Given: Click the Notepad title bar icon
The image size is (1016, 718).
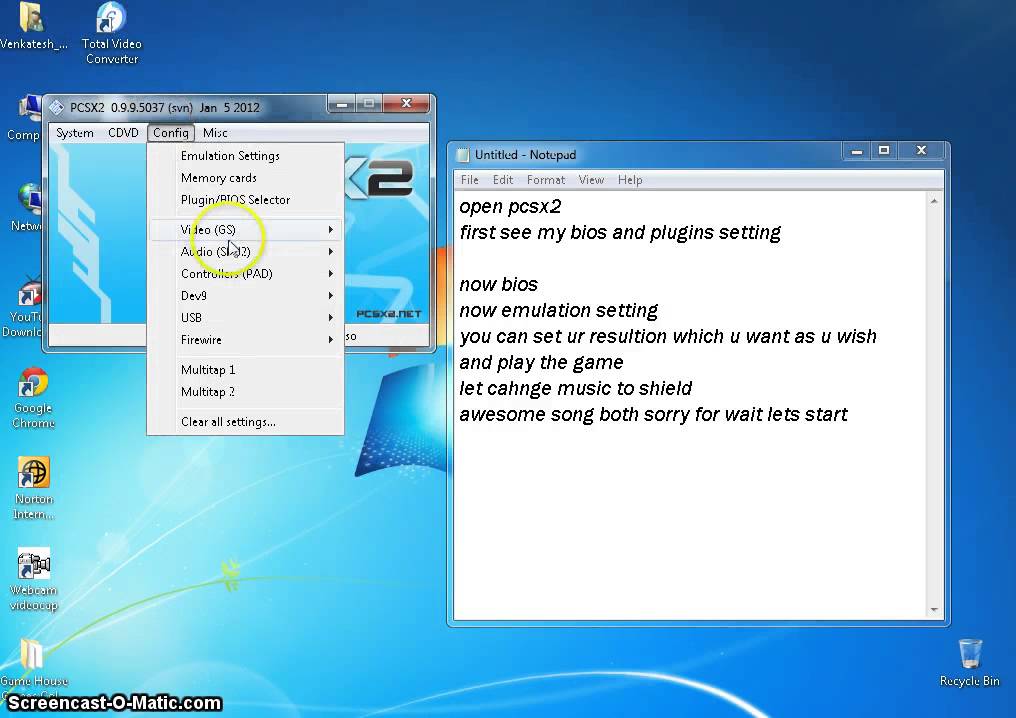Looking at the screenshot, I should (463, 155).
